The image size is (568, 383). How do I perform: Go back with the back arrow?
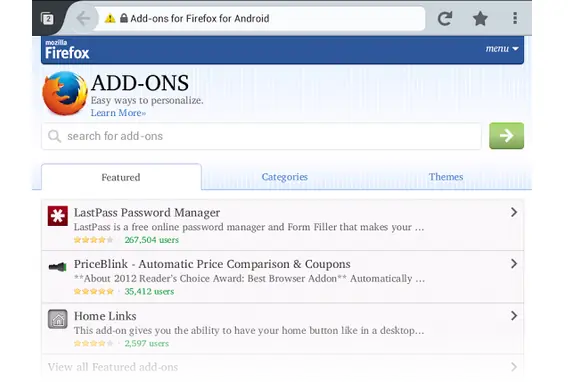tap(83, 18)
